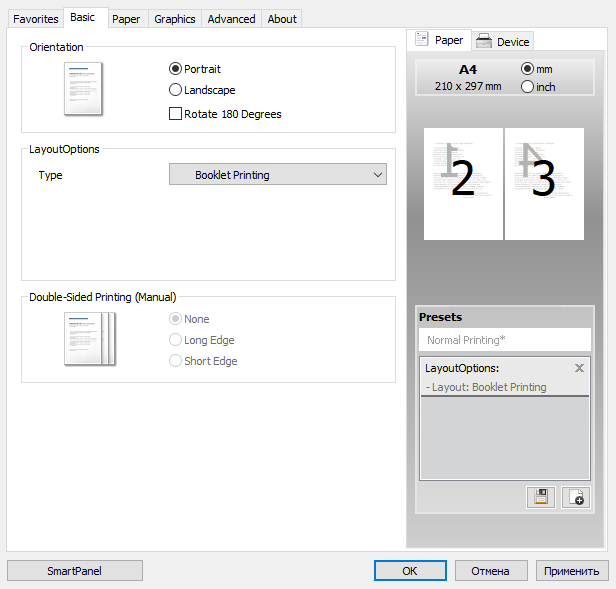The height and width of the screenshot is (589, 616).
Task: Open the Paper settings tab
Action: tap(126, 19)
